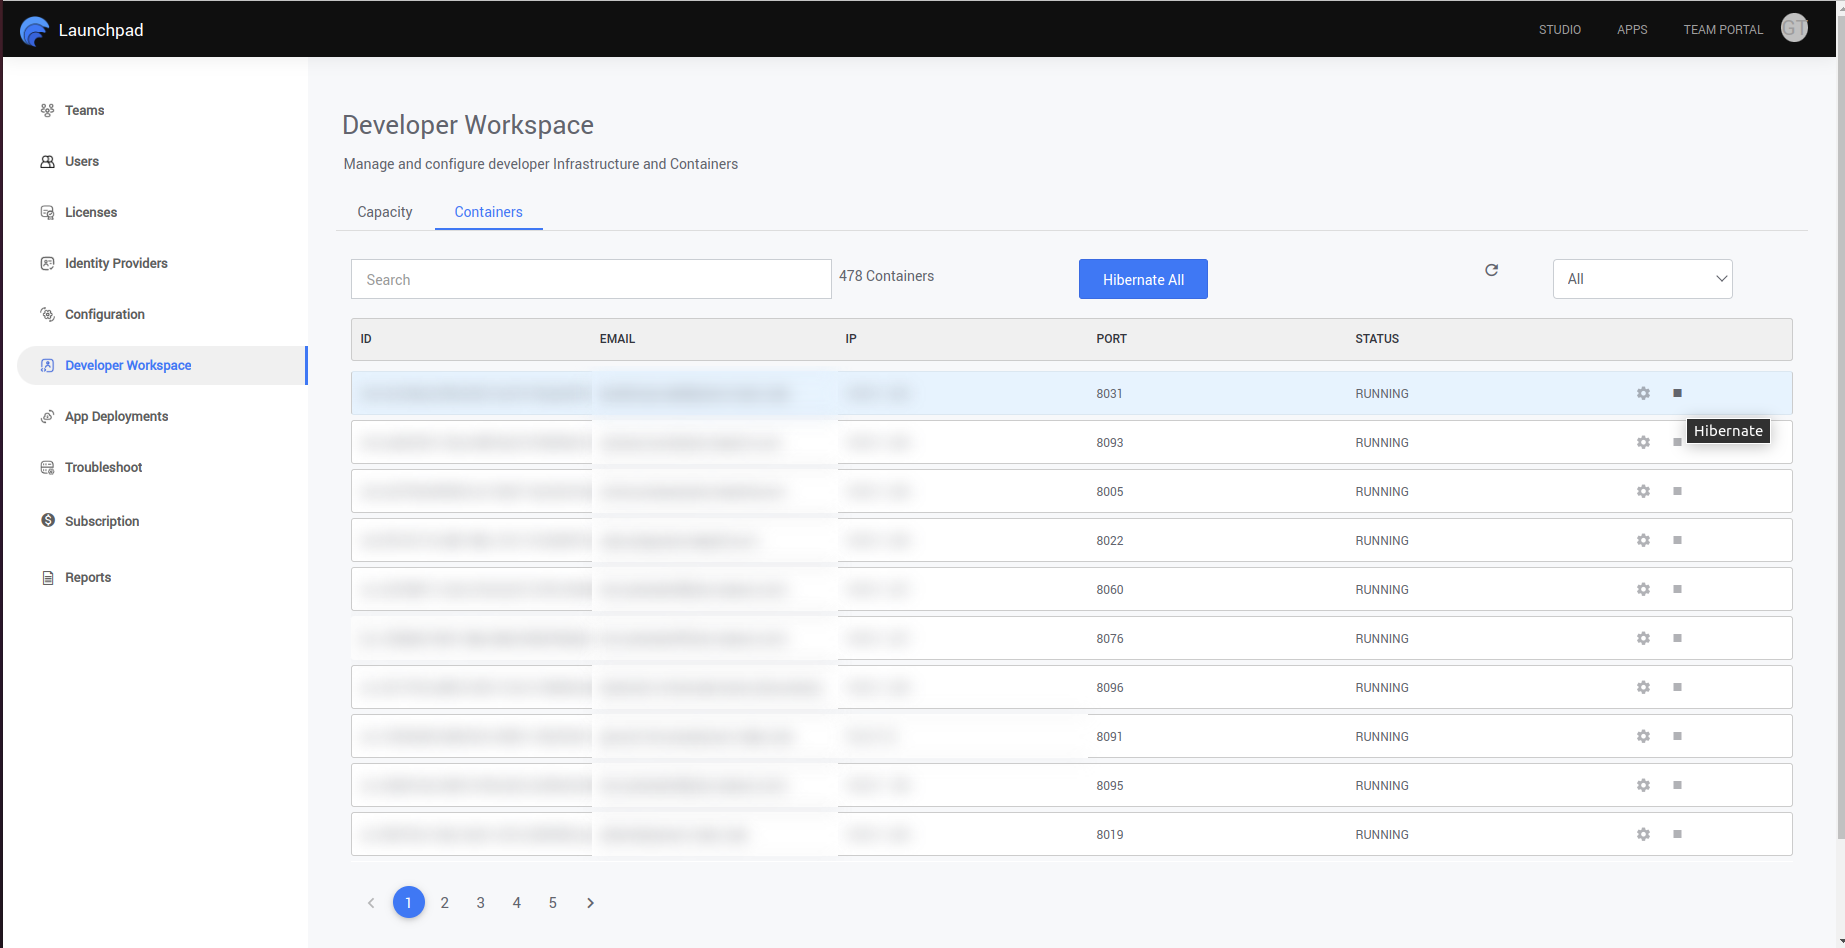
Task: Switch to the Capacity tab
Action: coord(385,212)
